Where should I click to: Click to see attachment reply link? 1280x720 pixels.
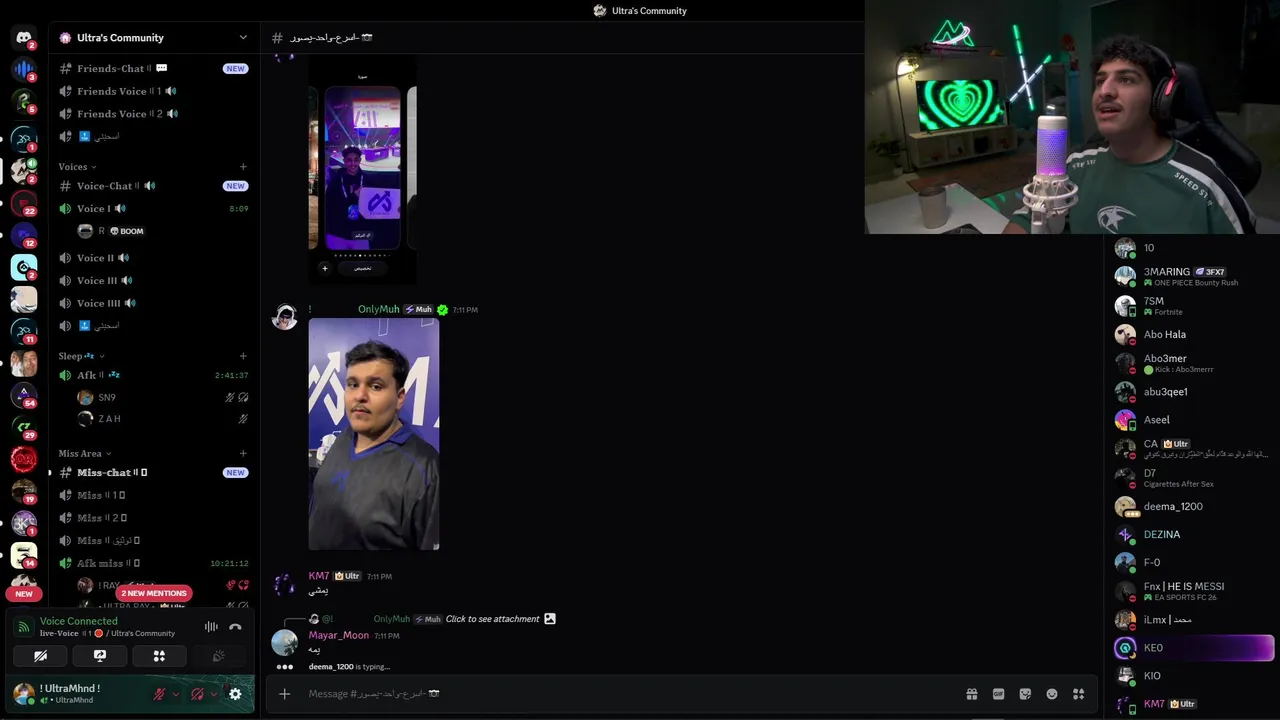(x=492, y=619)
